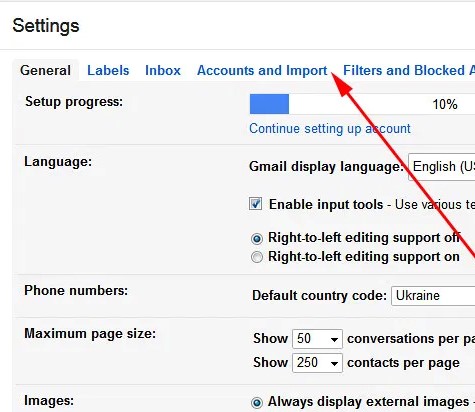The image size is (475, 412).
Task: Open the Default country code Ukraine dropdown
Action: pyautogui.click(x=433, y=296)
